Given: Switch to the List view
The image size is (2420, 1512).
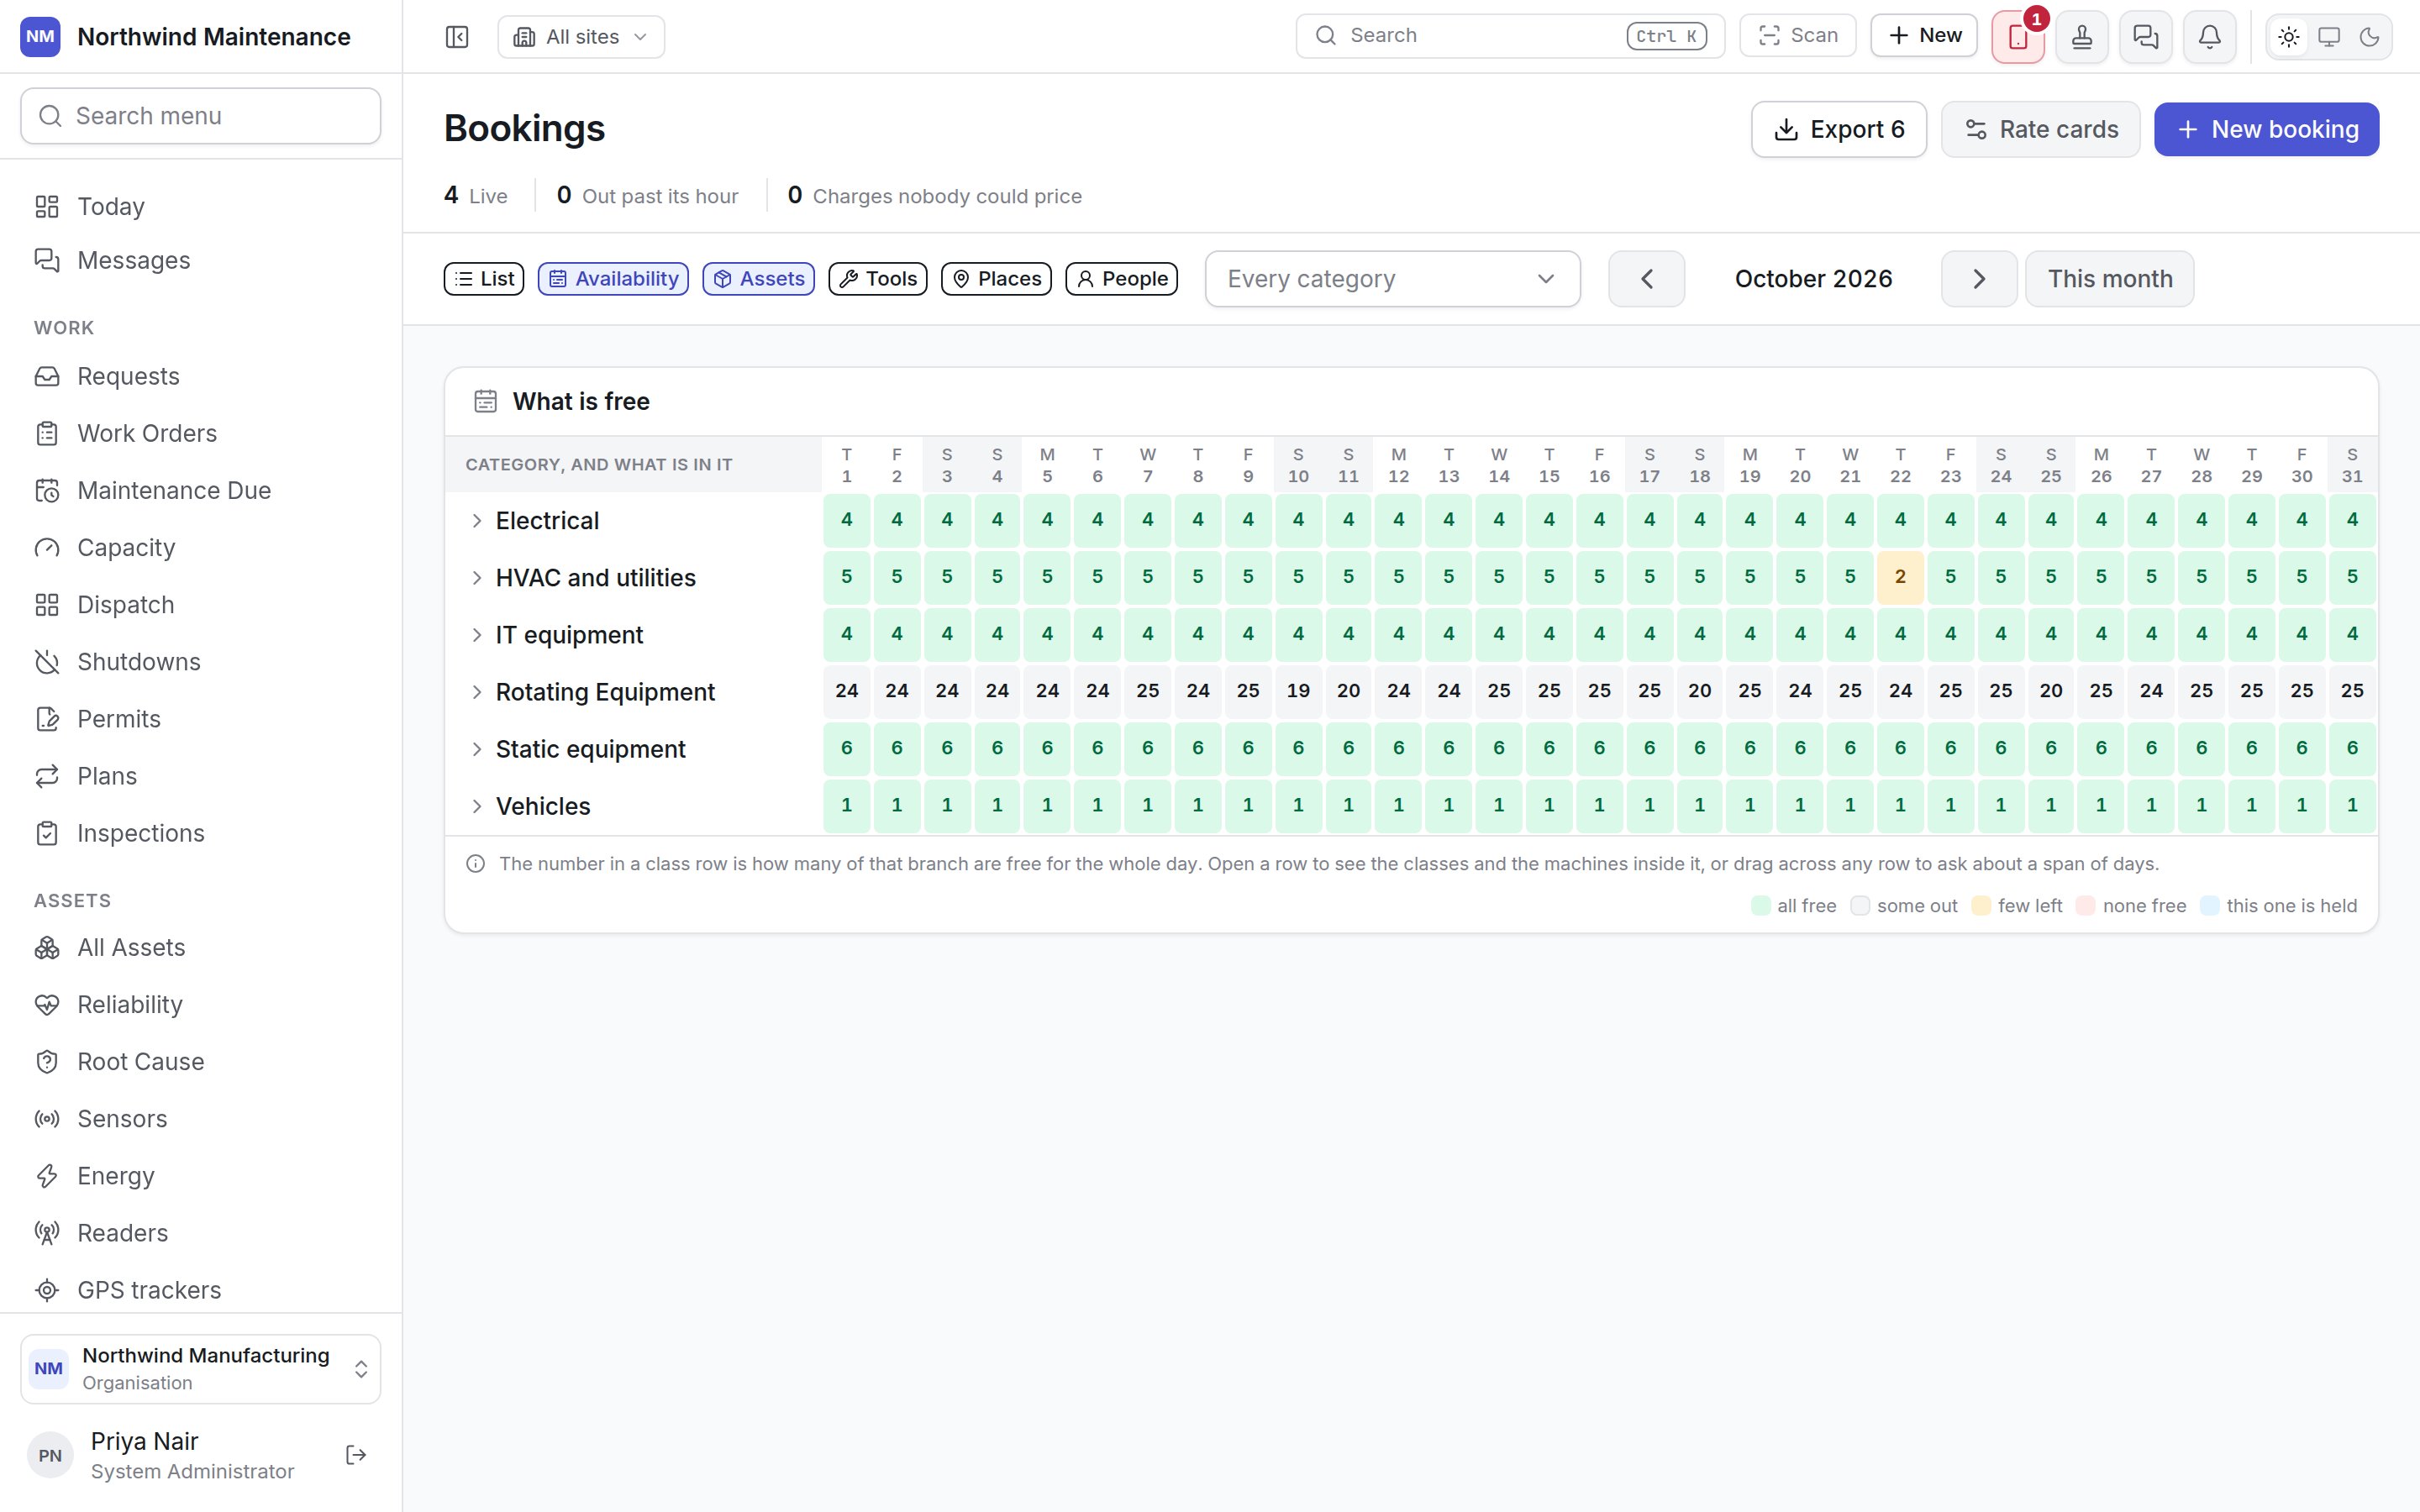Looking at the screenshot, I should (x=484, y=279).
